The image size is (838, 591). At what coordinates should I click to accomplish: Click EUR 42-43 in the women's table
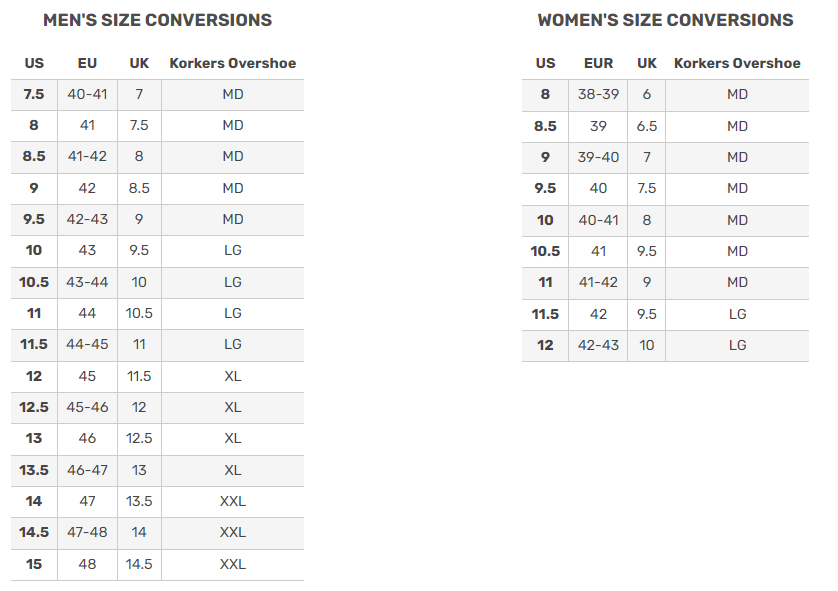598,345
